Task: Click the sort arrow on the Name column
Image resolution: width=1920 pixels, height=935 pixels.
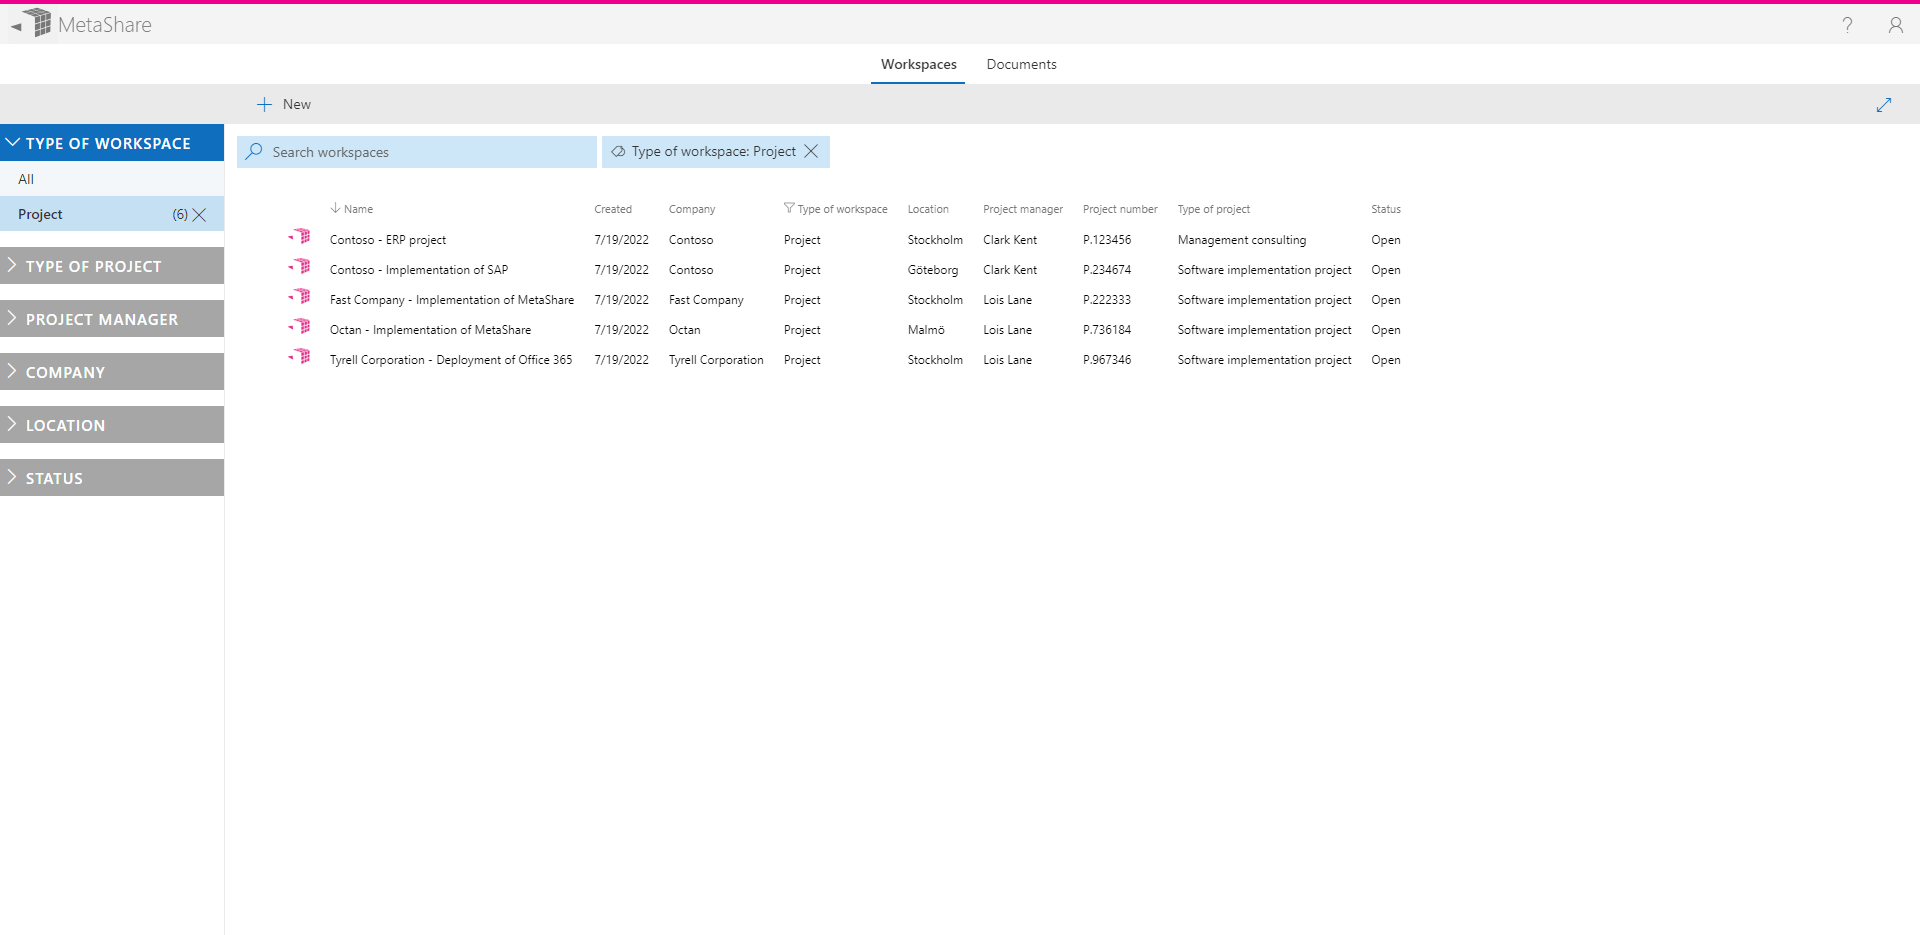Action: pos(335,208)
